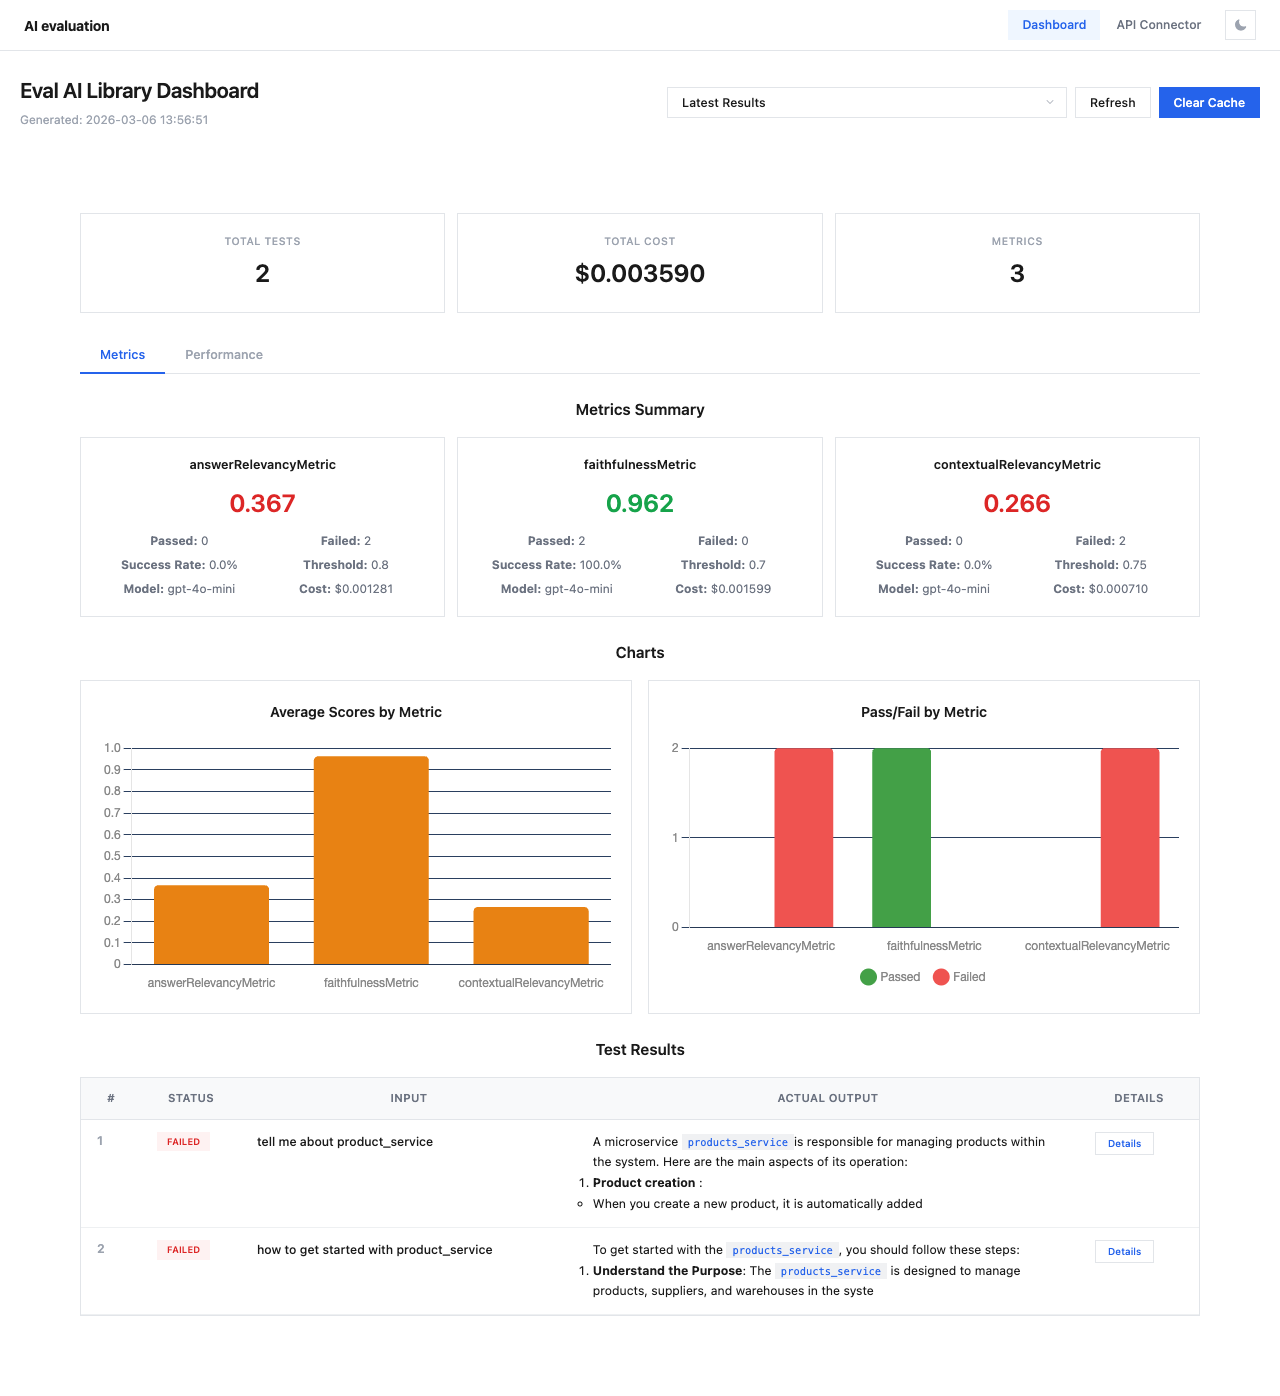The width and height of the screenshot is (1280, 1396).
Task: Click the Clear Cache button
Action: tap(1209, 102)
